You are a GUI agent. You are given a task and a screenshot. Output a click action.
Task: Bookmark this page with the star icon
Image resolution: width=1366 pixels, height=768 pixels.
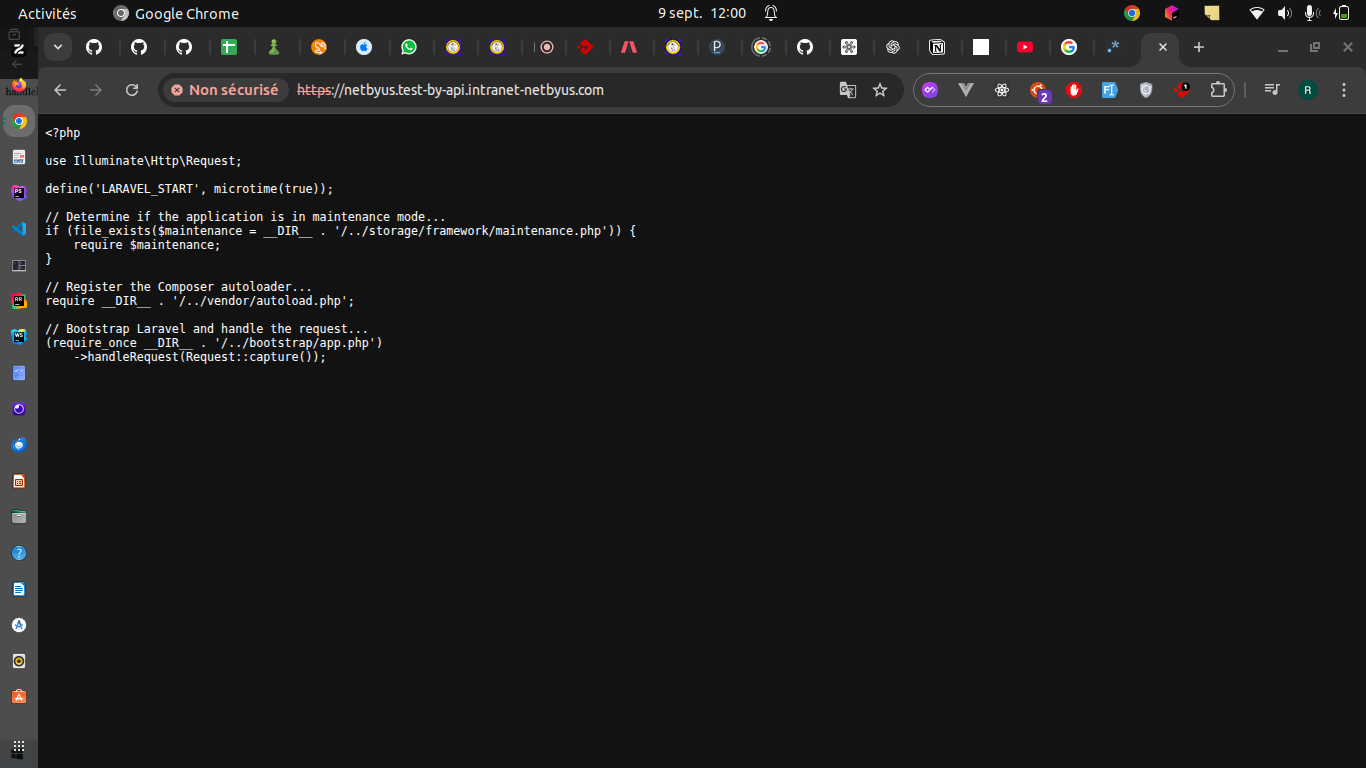point(880,90)
